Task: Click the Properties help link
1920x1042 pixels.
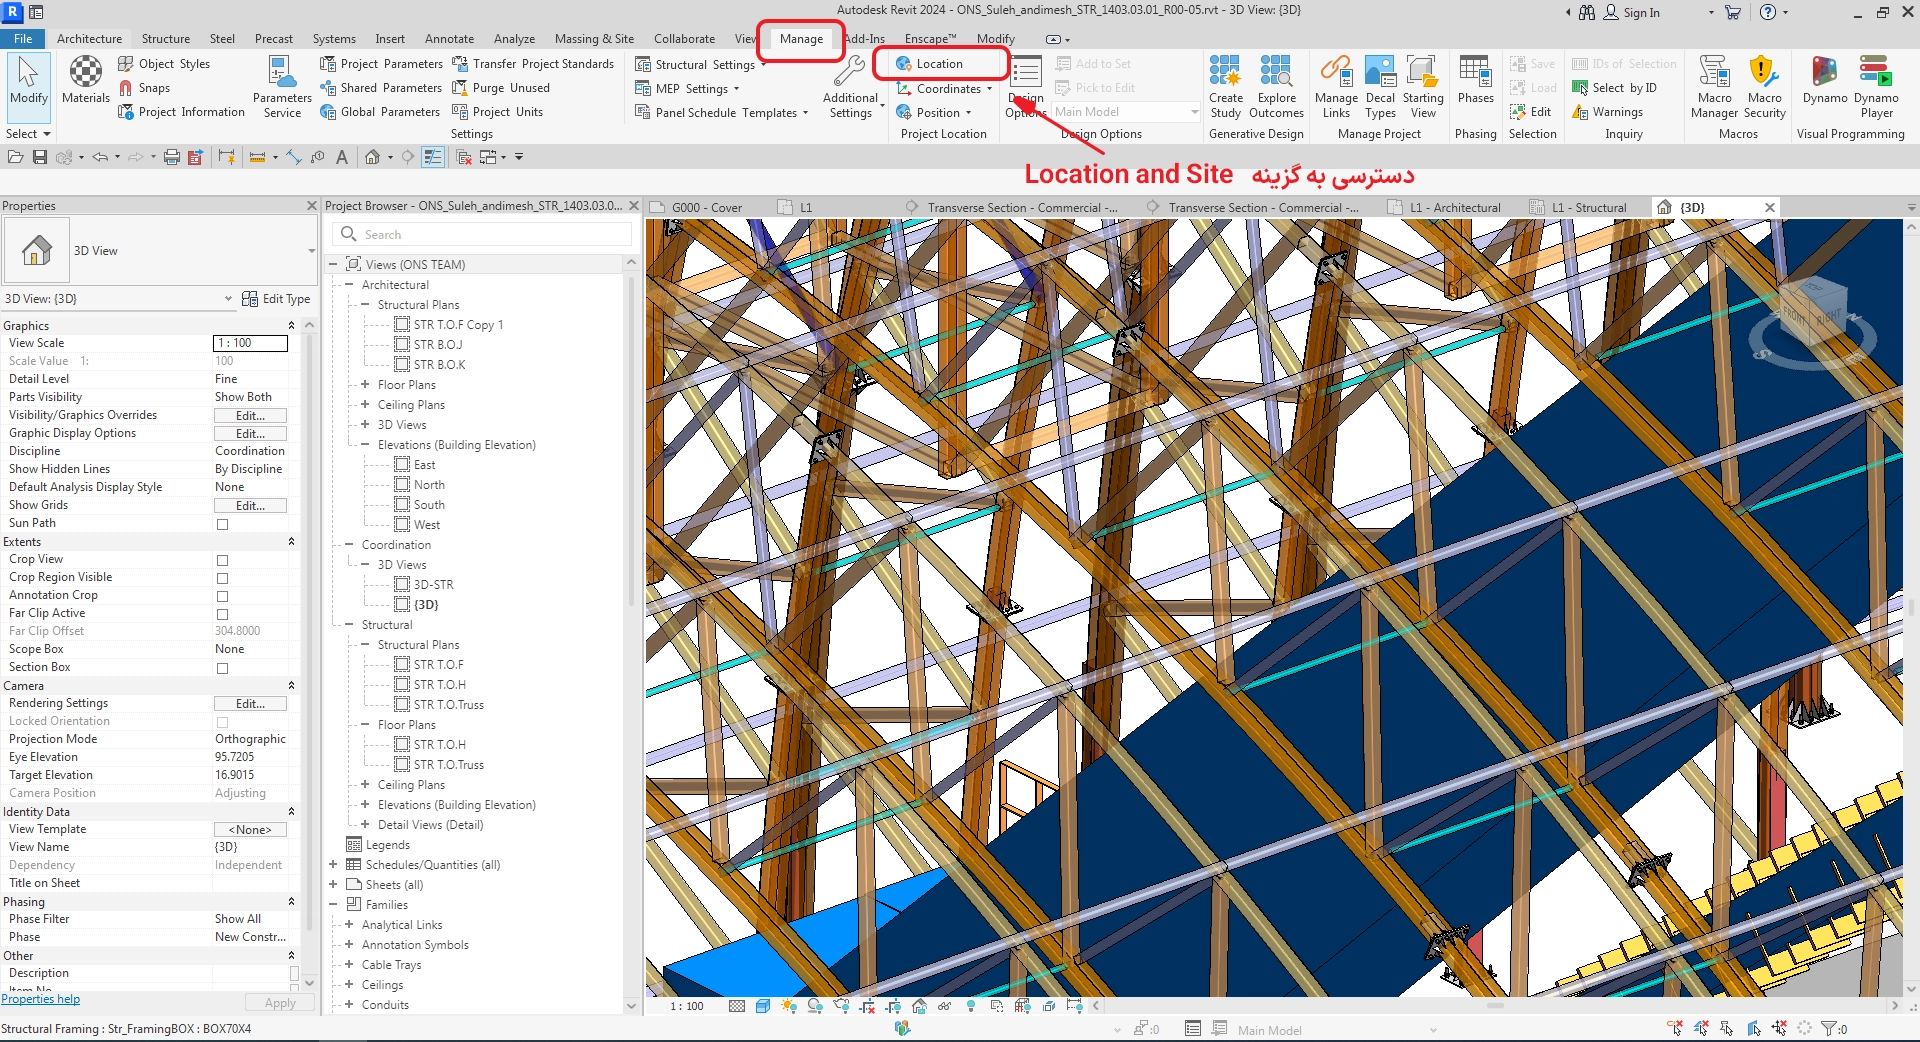Action: (41, 999)
